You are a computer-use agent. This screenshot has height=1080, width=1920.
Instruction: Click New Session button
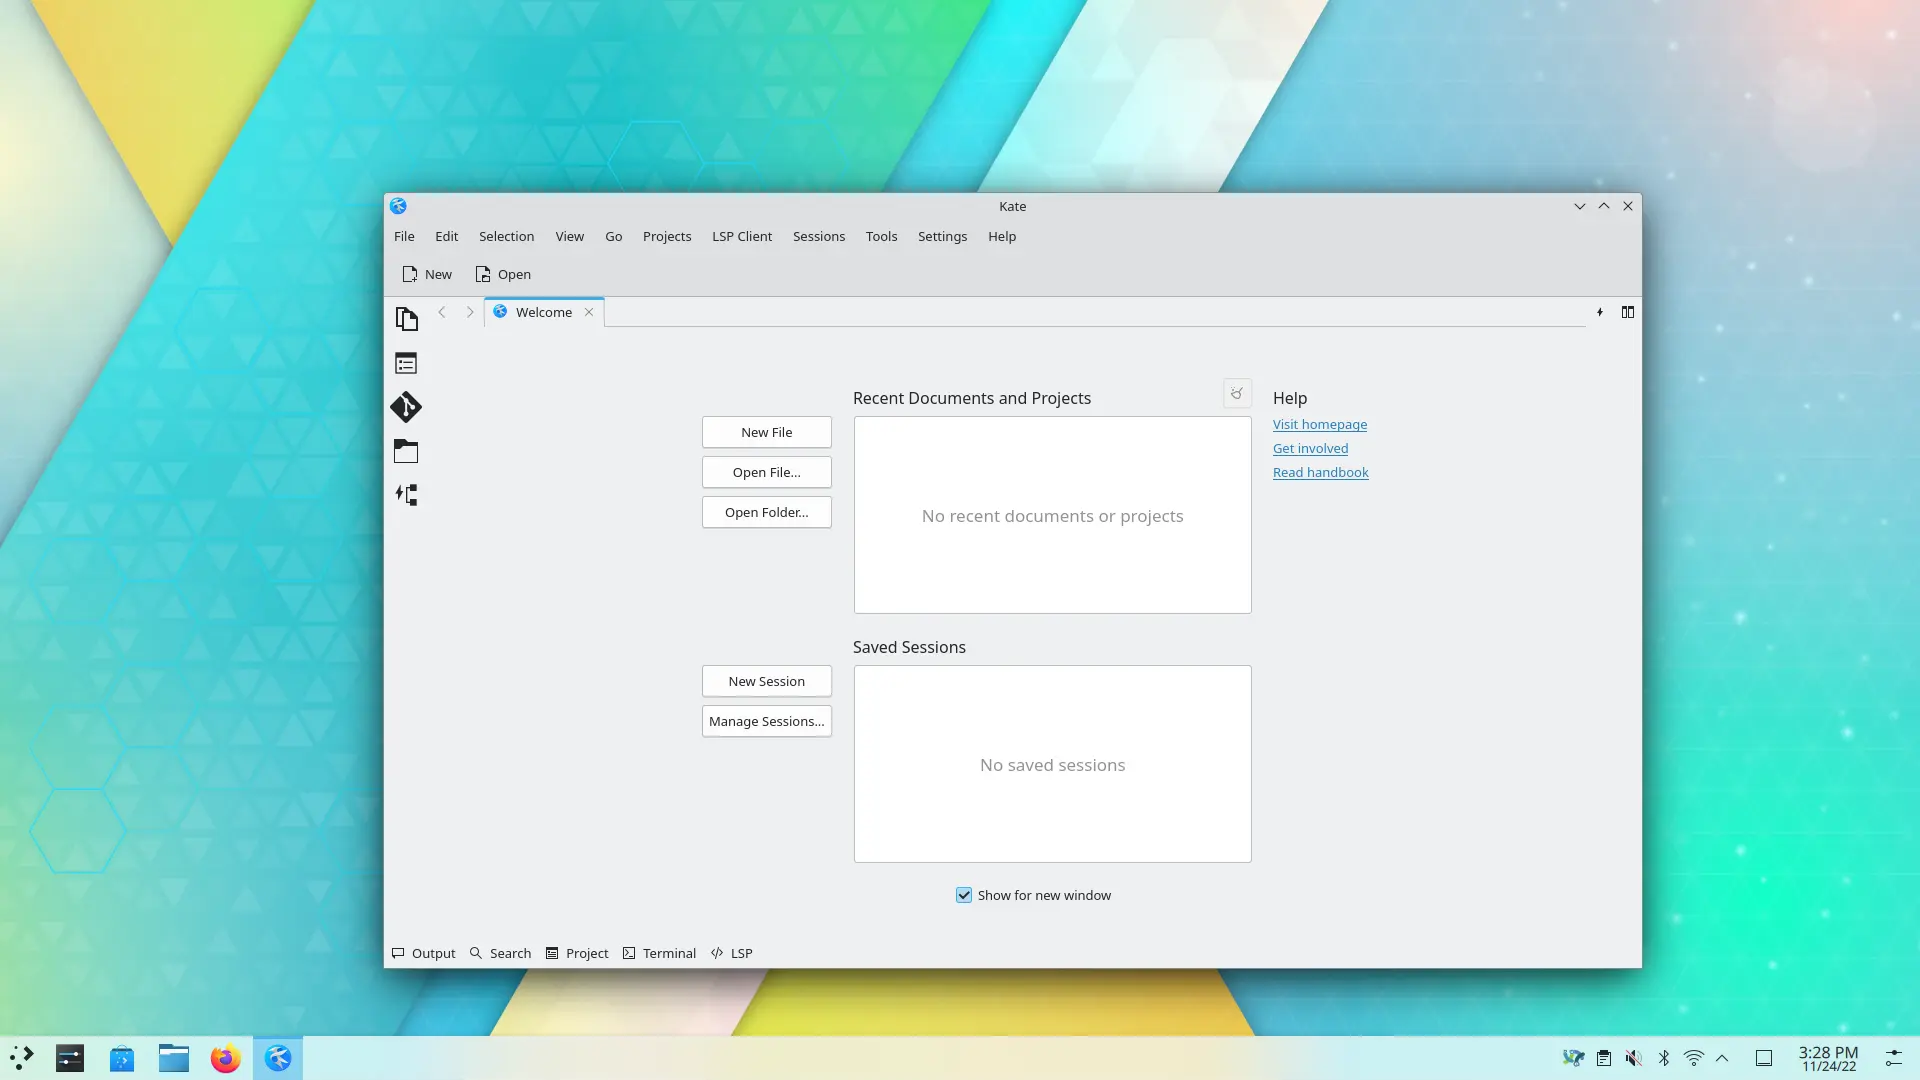coord(766,680)
